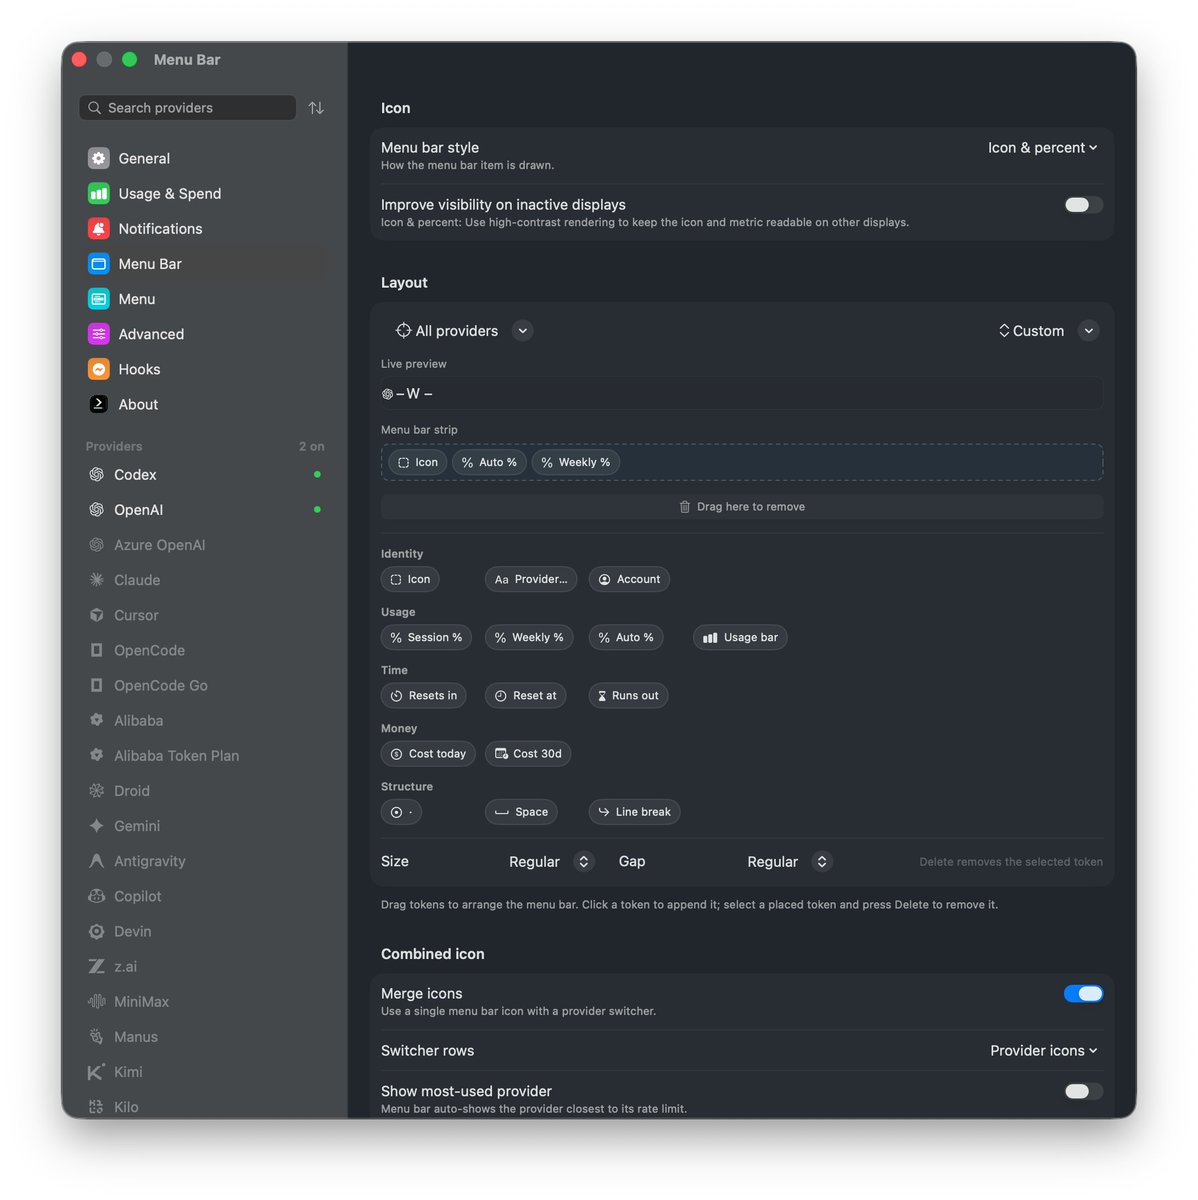
Task: Select the Copilot provider icon
Action: point(97,896)
